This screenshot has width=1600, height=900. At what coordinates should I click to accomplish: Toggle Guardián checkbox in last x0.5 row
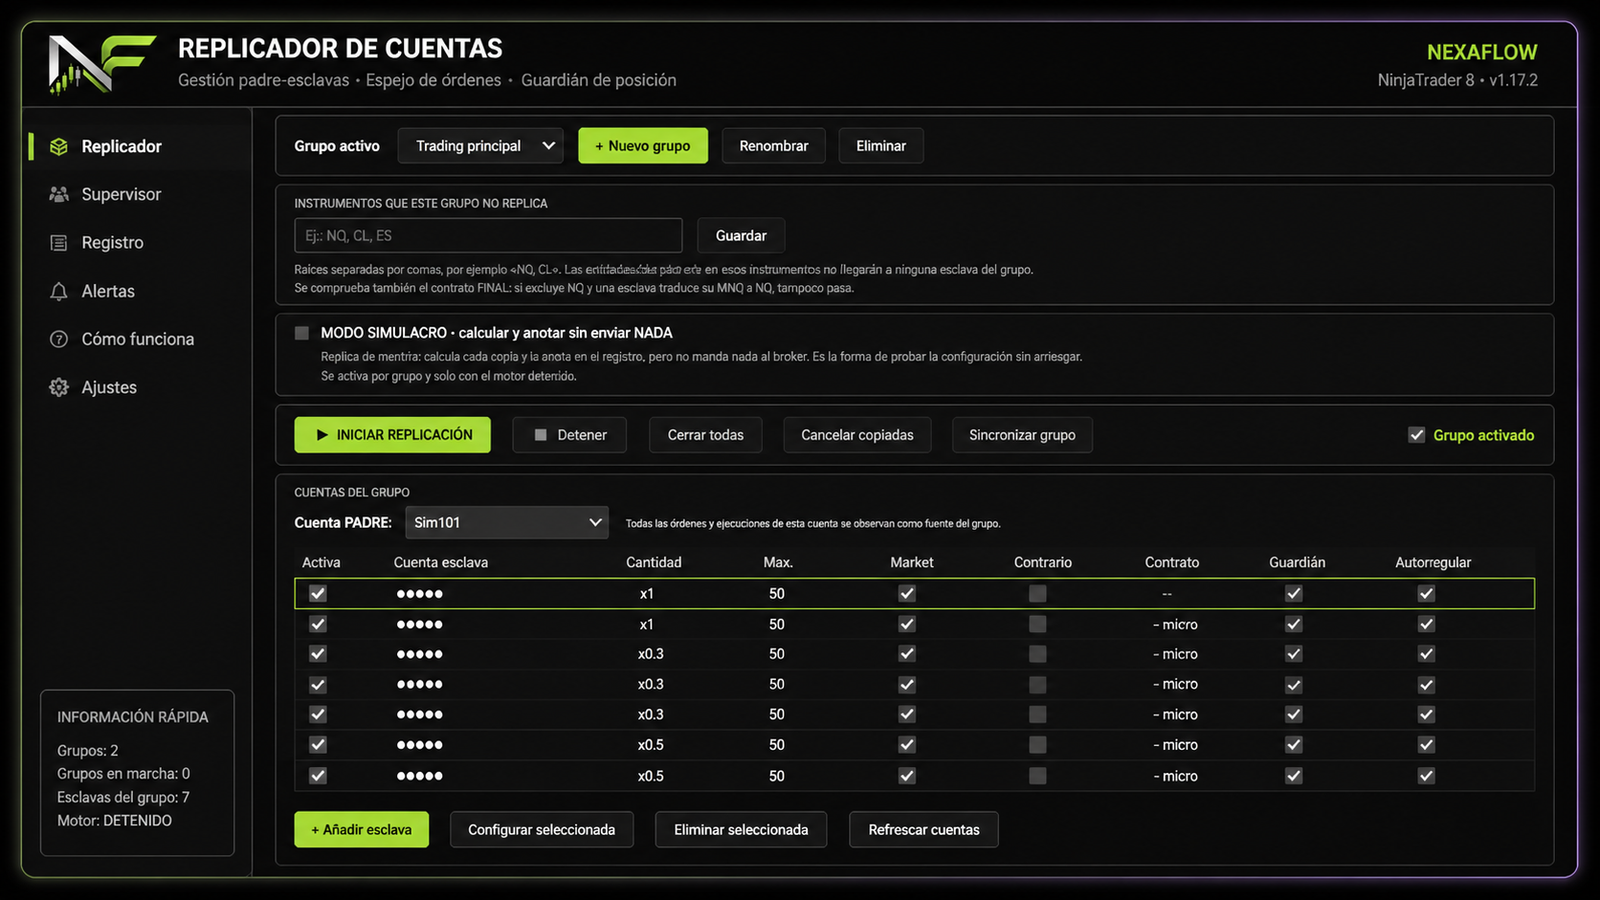pyautogui.click(x=1294, y=775)
